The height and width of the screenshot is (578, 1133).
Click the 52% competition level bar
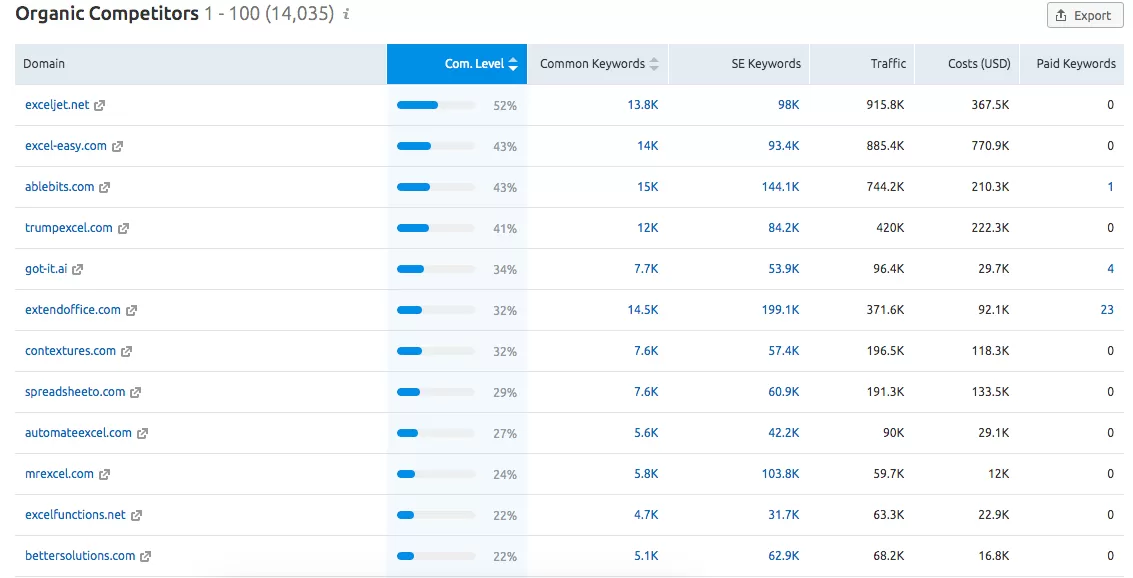click(436, 105)
